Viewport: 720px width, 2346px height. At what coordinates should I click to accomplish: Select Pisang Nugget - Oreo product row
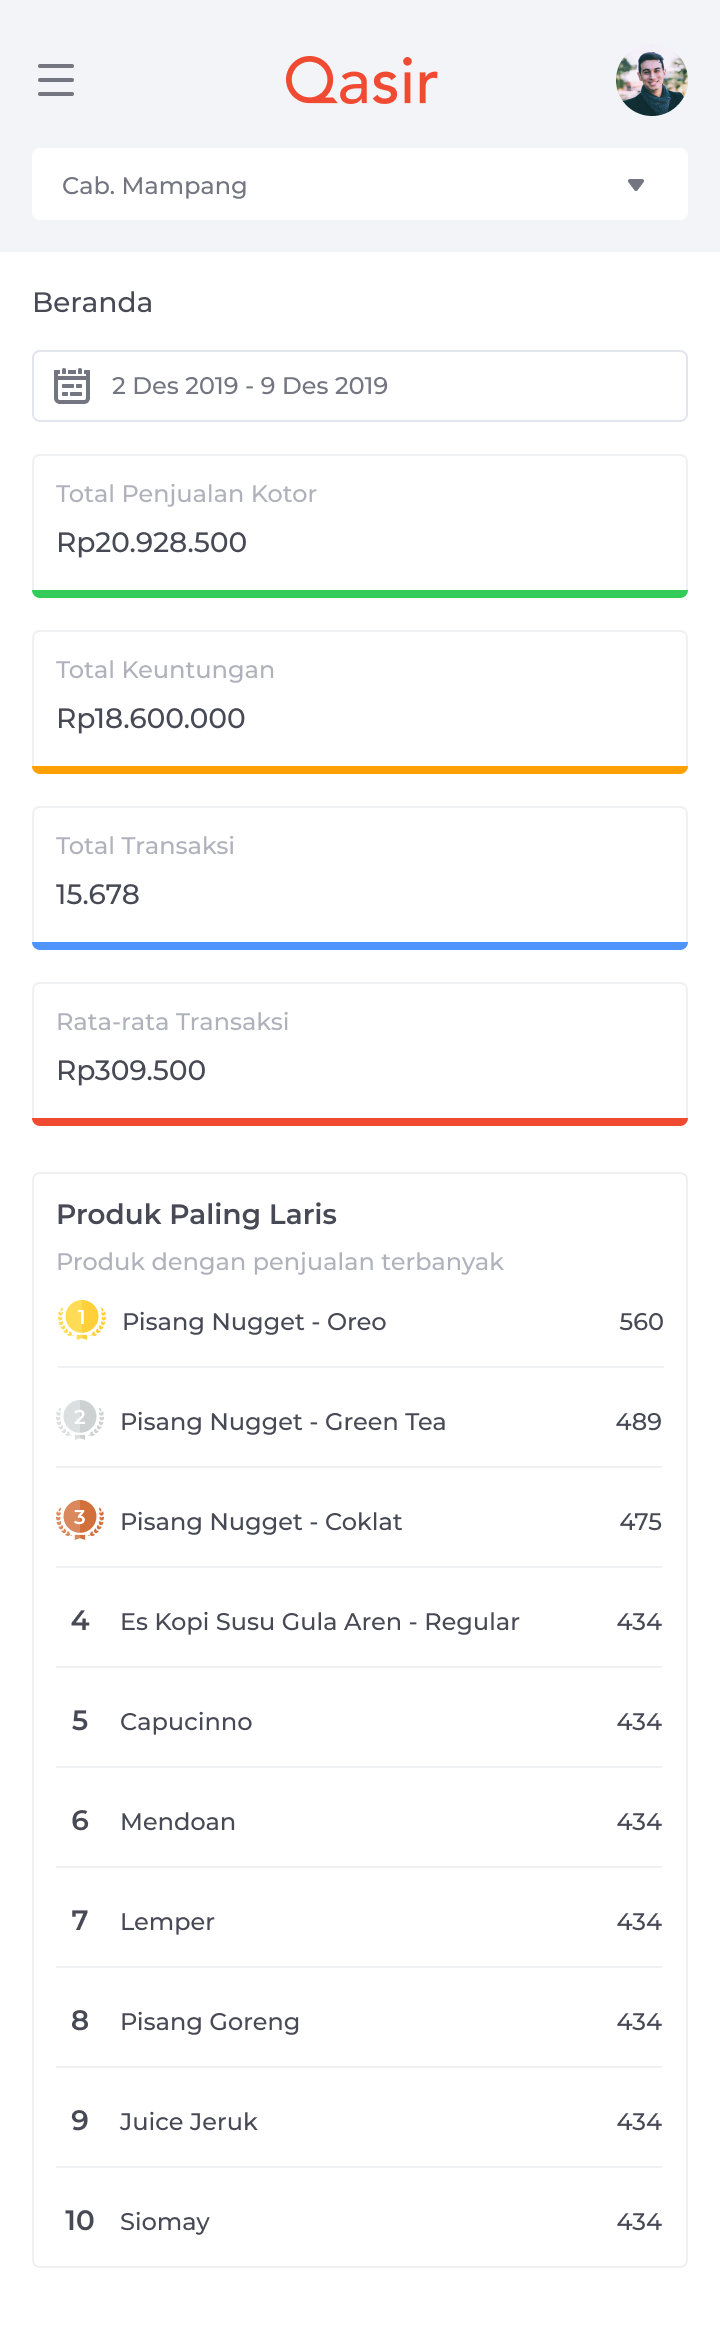pos(360,1320)
